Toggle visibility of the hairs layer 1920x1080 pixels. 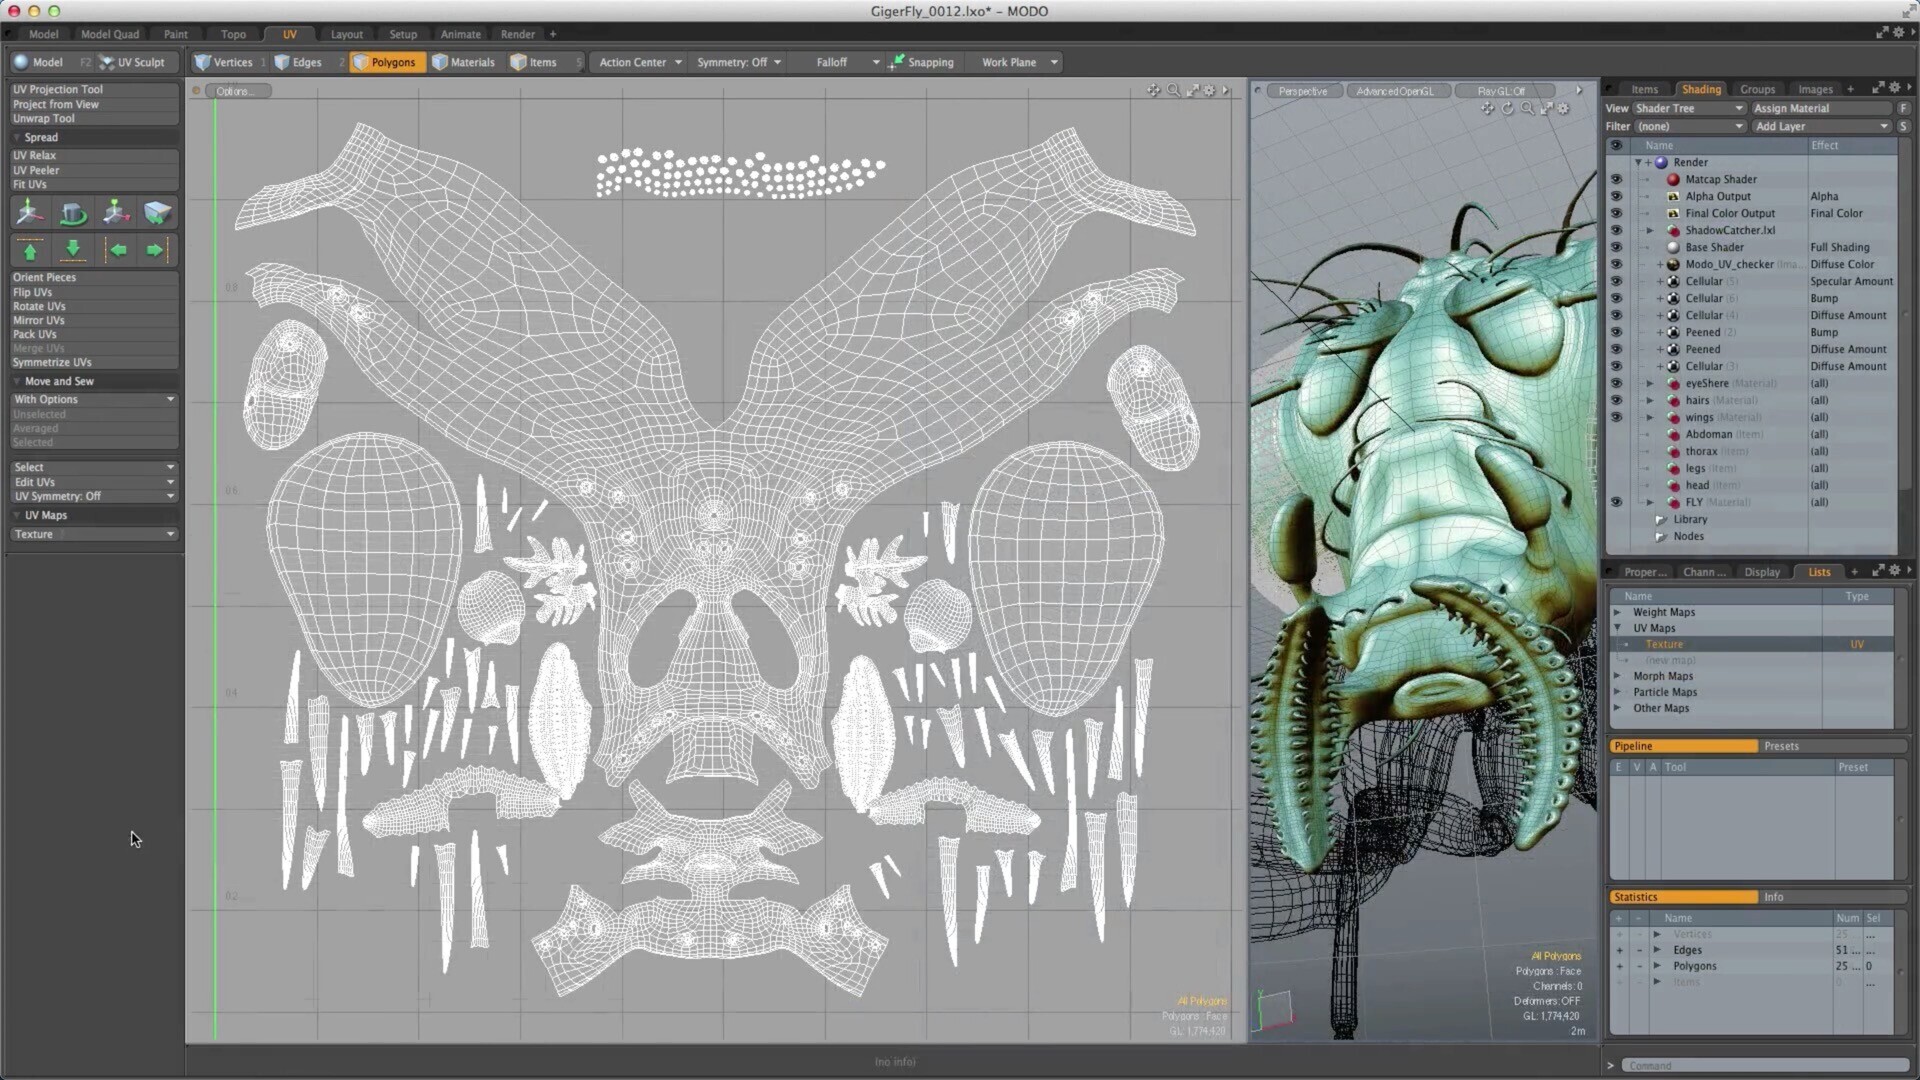click(1614, 400)
